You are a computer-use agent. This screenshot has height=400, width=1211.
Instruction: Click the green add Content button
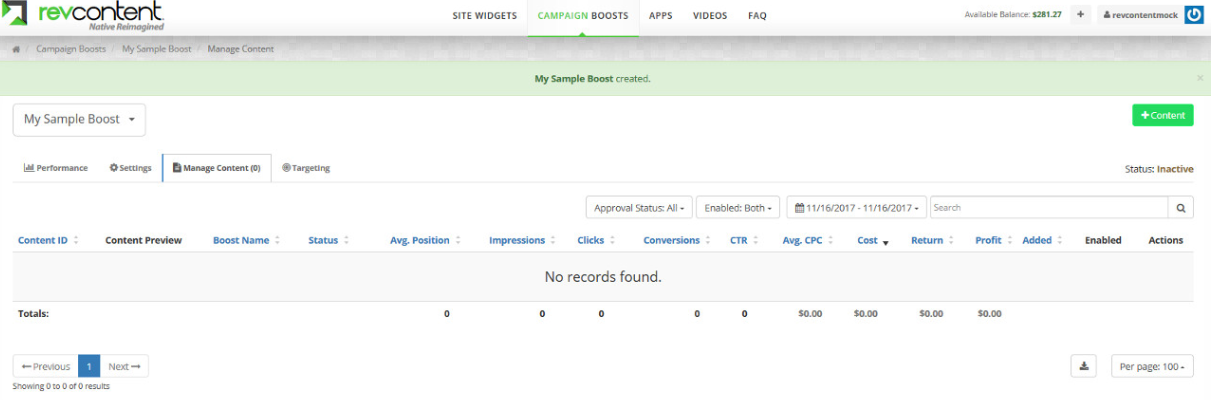coord(1162,116)
